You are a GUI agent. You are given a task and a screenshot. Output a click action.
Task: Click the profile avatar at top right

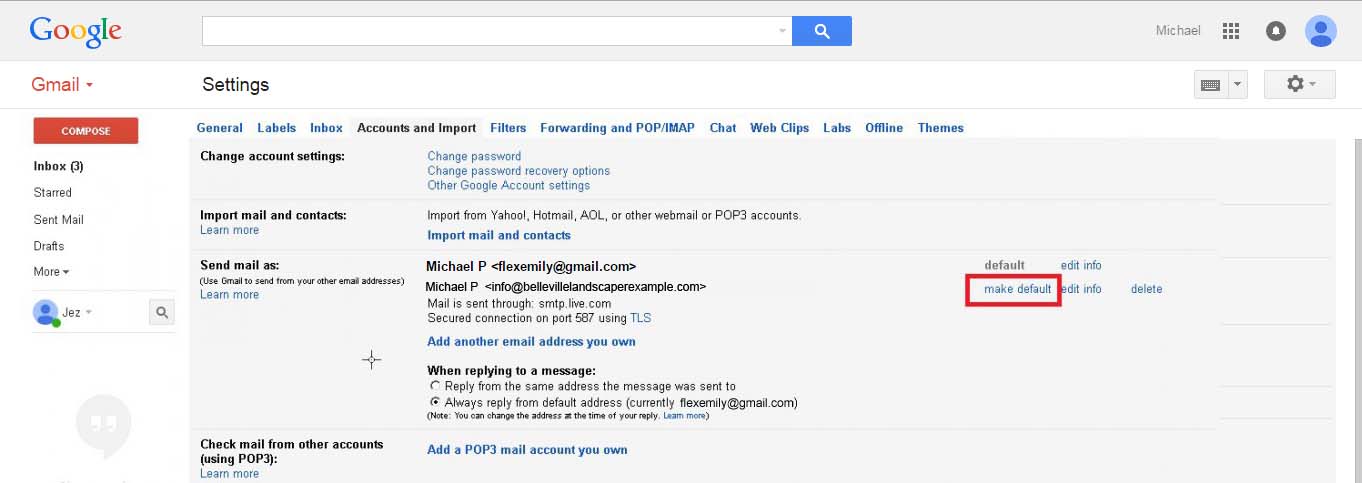click(x=1320, y=31)
